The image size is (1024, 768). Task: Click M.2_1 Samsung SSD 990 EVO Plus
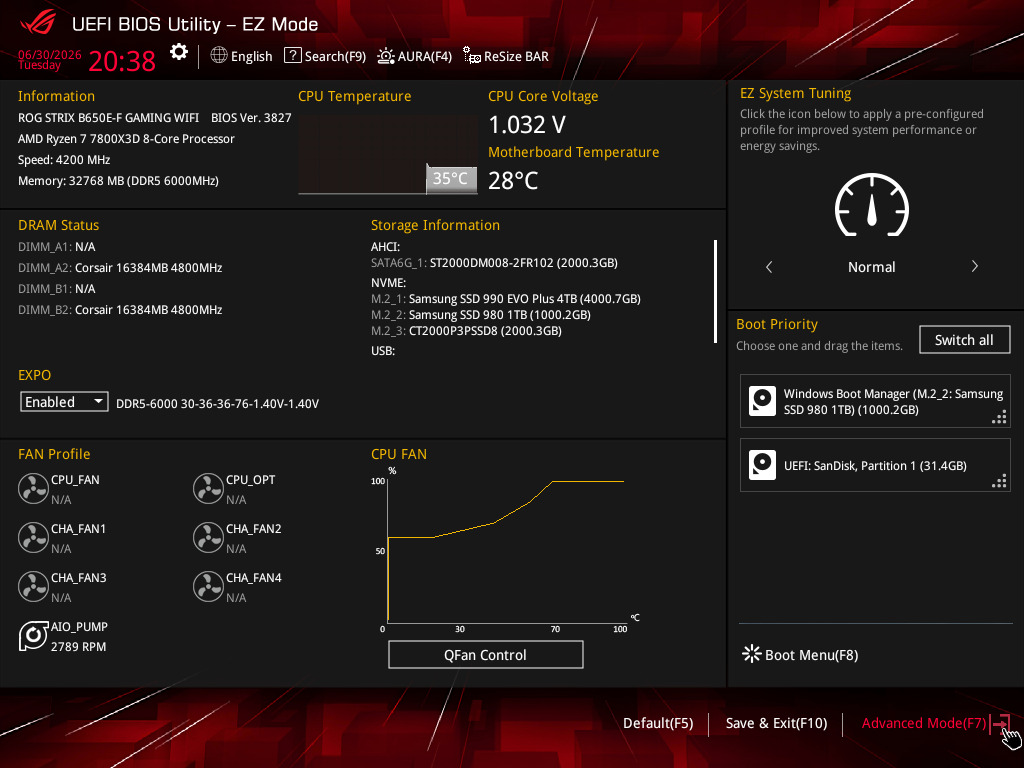[x=505, y=298]
